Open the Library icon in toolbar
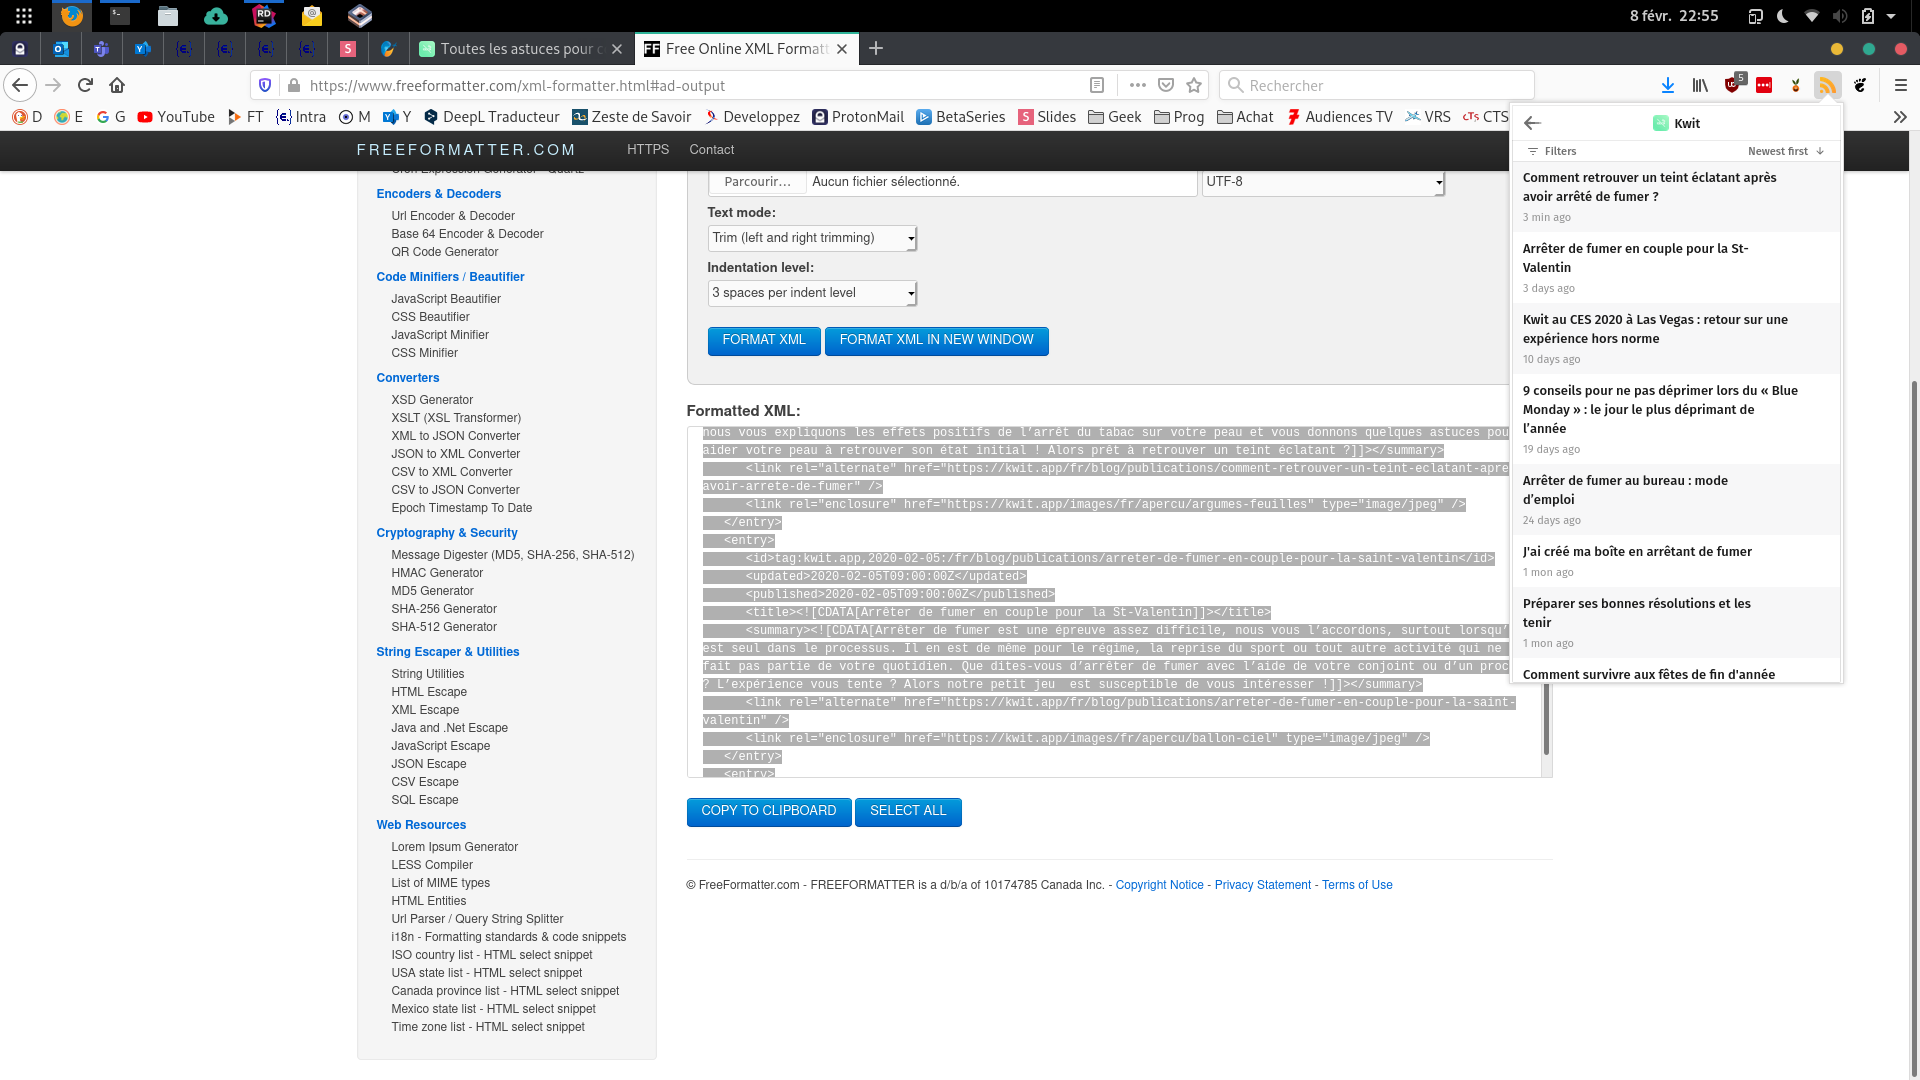The image size is (1920, 1080). click(1700, 86)
